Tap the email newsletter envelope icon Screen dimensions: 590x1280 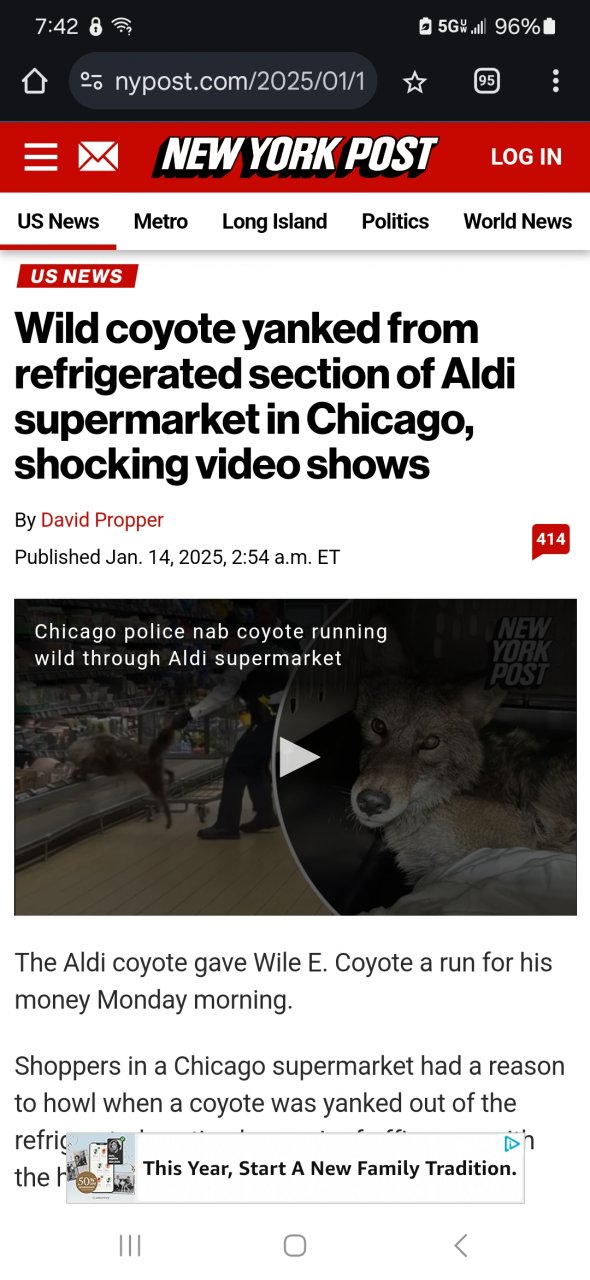tap(98, 157)
